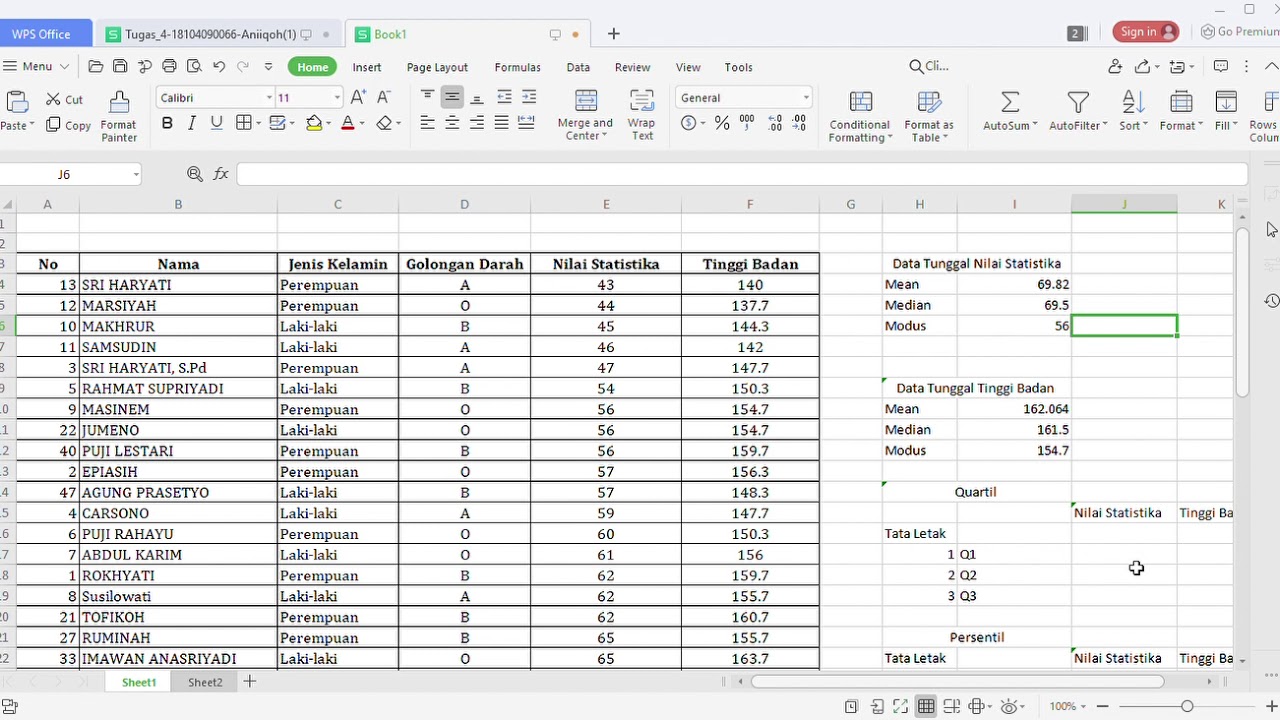Screen dimensions: 1280x720
Task: Toggle italic formatting
Action: click(x=192, y=123)
